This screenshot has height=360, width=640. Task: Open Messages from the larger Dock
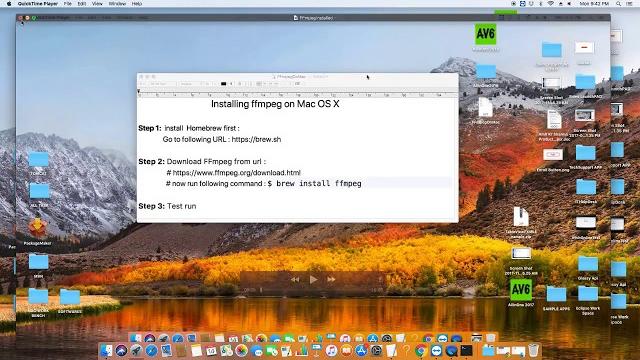point(256,350)
